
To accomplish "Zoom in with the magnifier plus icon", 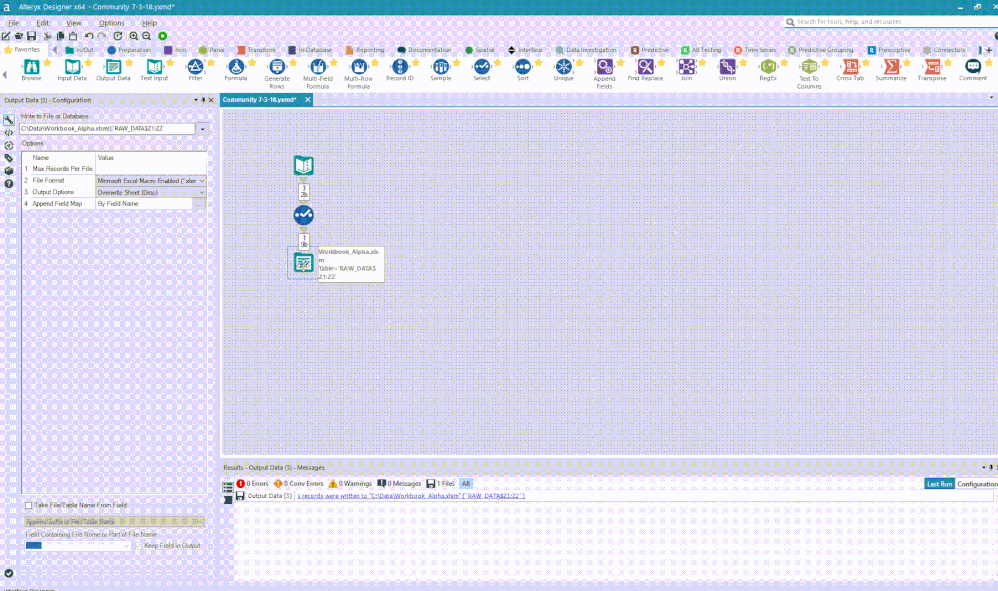I will [x=134, y=36].
